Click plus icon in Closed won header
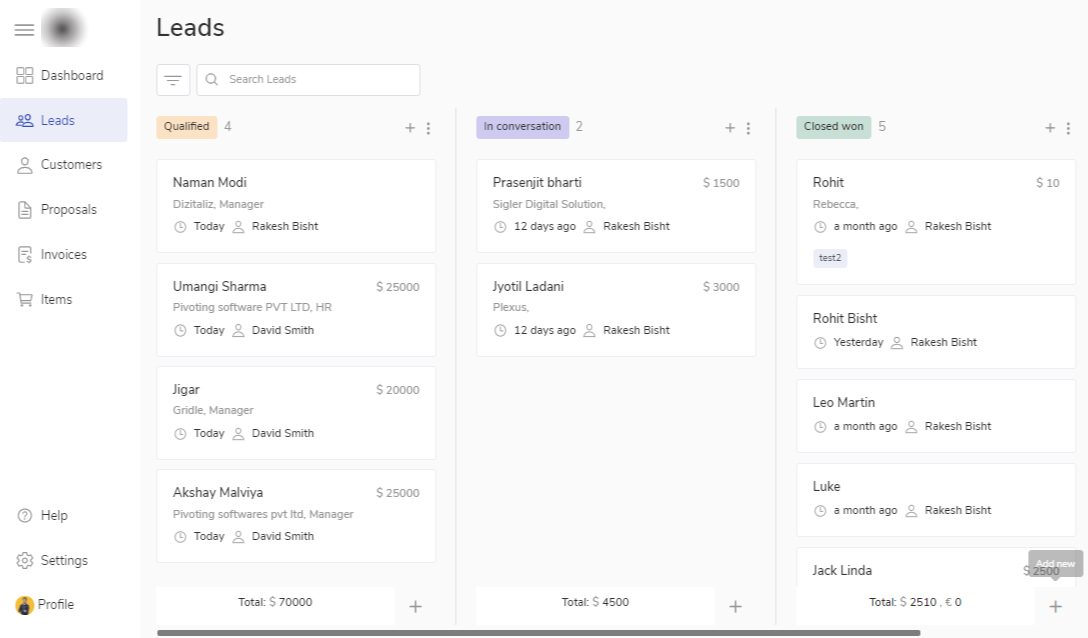 pyautogui.click(x=1049, y=128)
